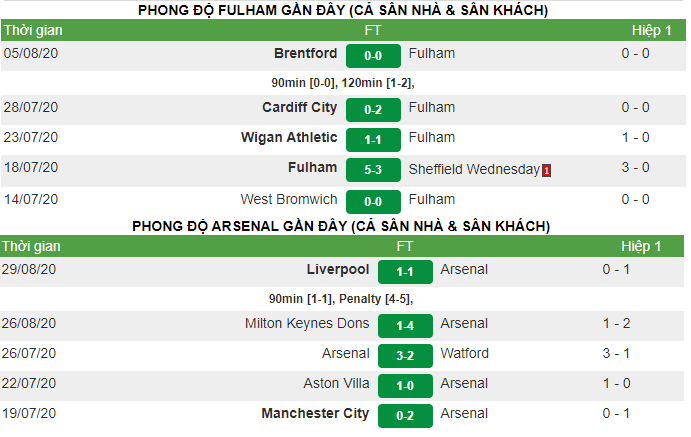Select the Watford team name
This screenshot has width=691, height=437.
[465, 353]
